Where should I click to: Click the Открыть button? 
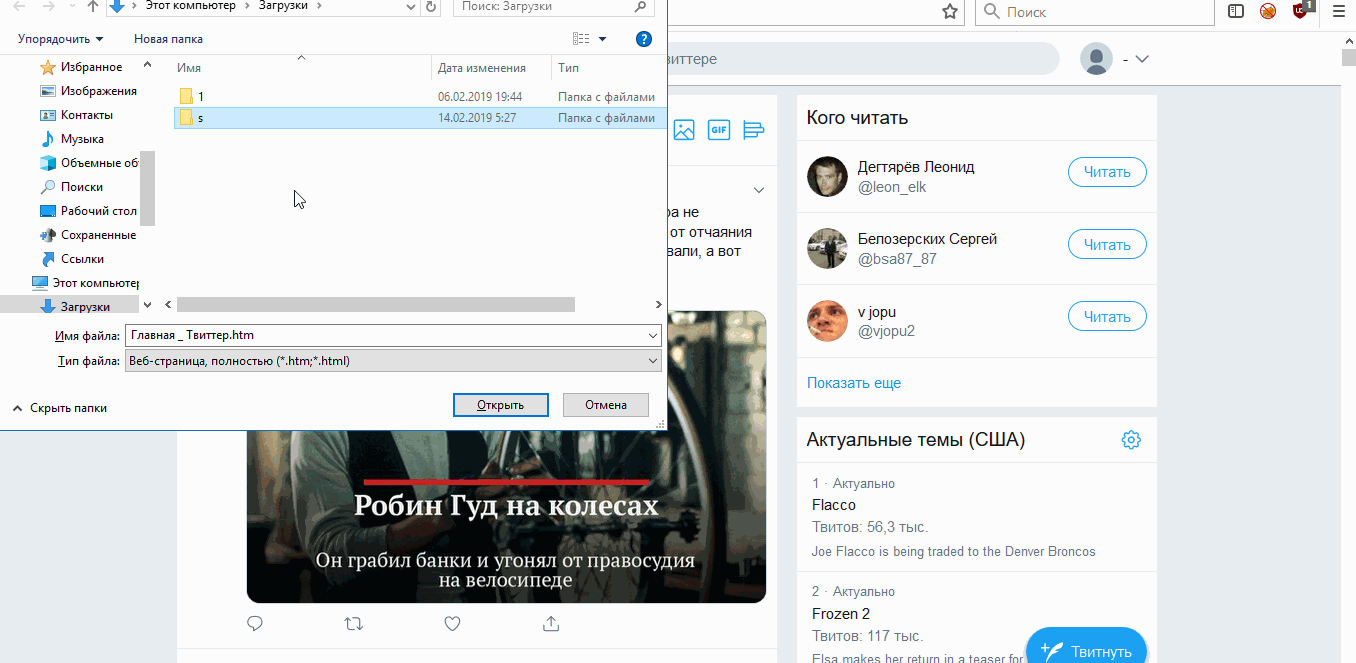[501, 405]
